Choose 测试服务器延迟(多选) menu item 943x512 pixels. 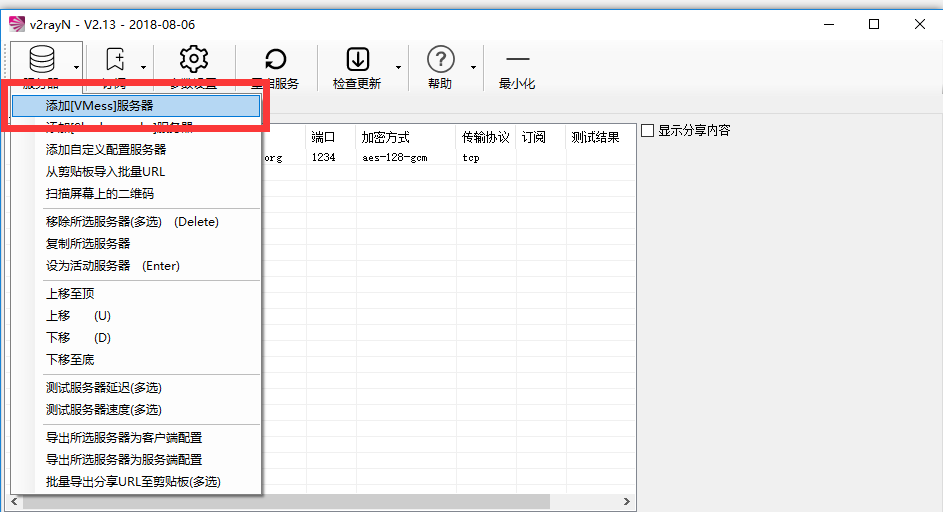[103, 388]
